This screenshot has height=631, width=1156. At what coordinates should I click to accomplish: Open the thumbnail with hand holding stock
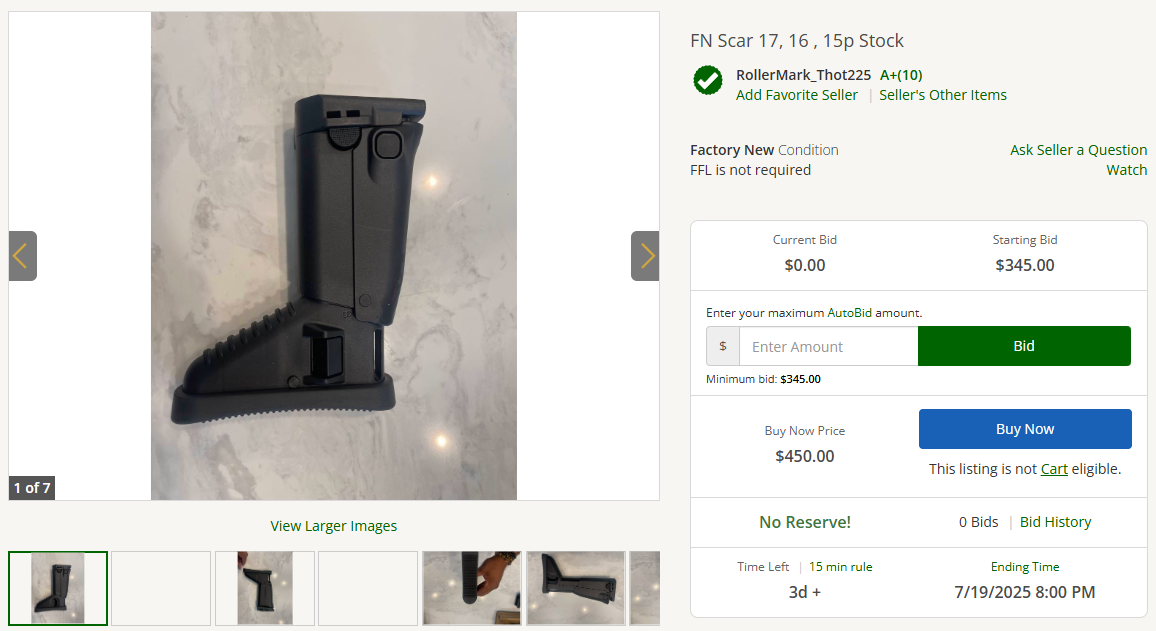(x=472, y=588)
